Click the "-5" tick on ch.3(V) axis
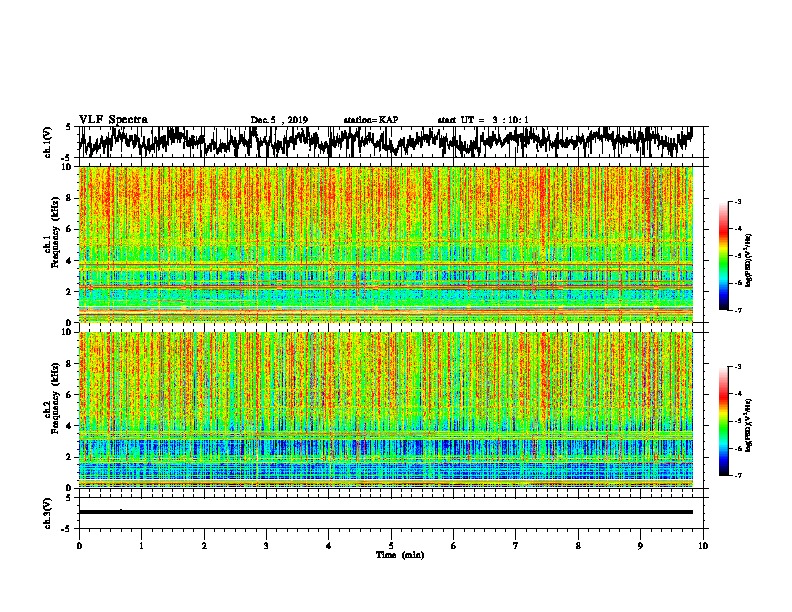Image resolution: width=792 pixels, height=612 pixels. pos(68,528)
